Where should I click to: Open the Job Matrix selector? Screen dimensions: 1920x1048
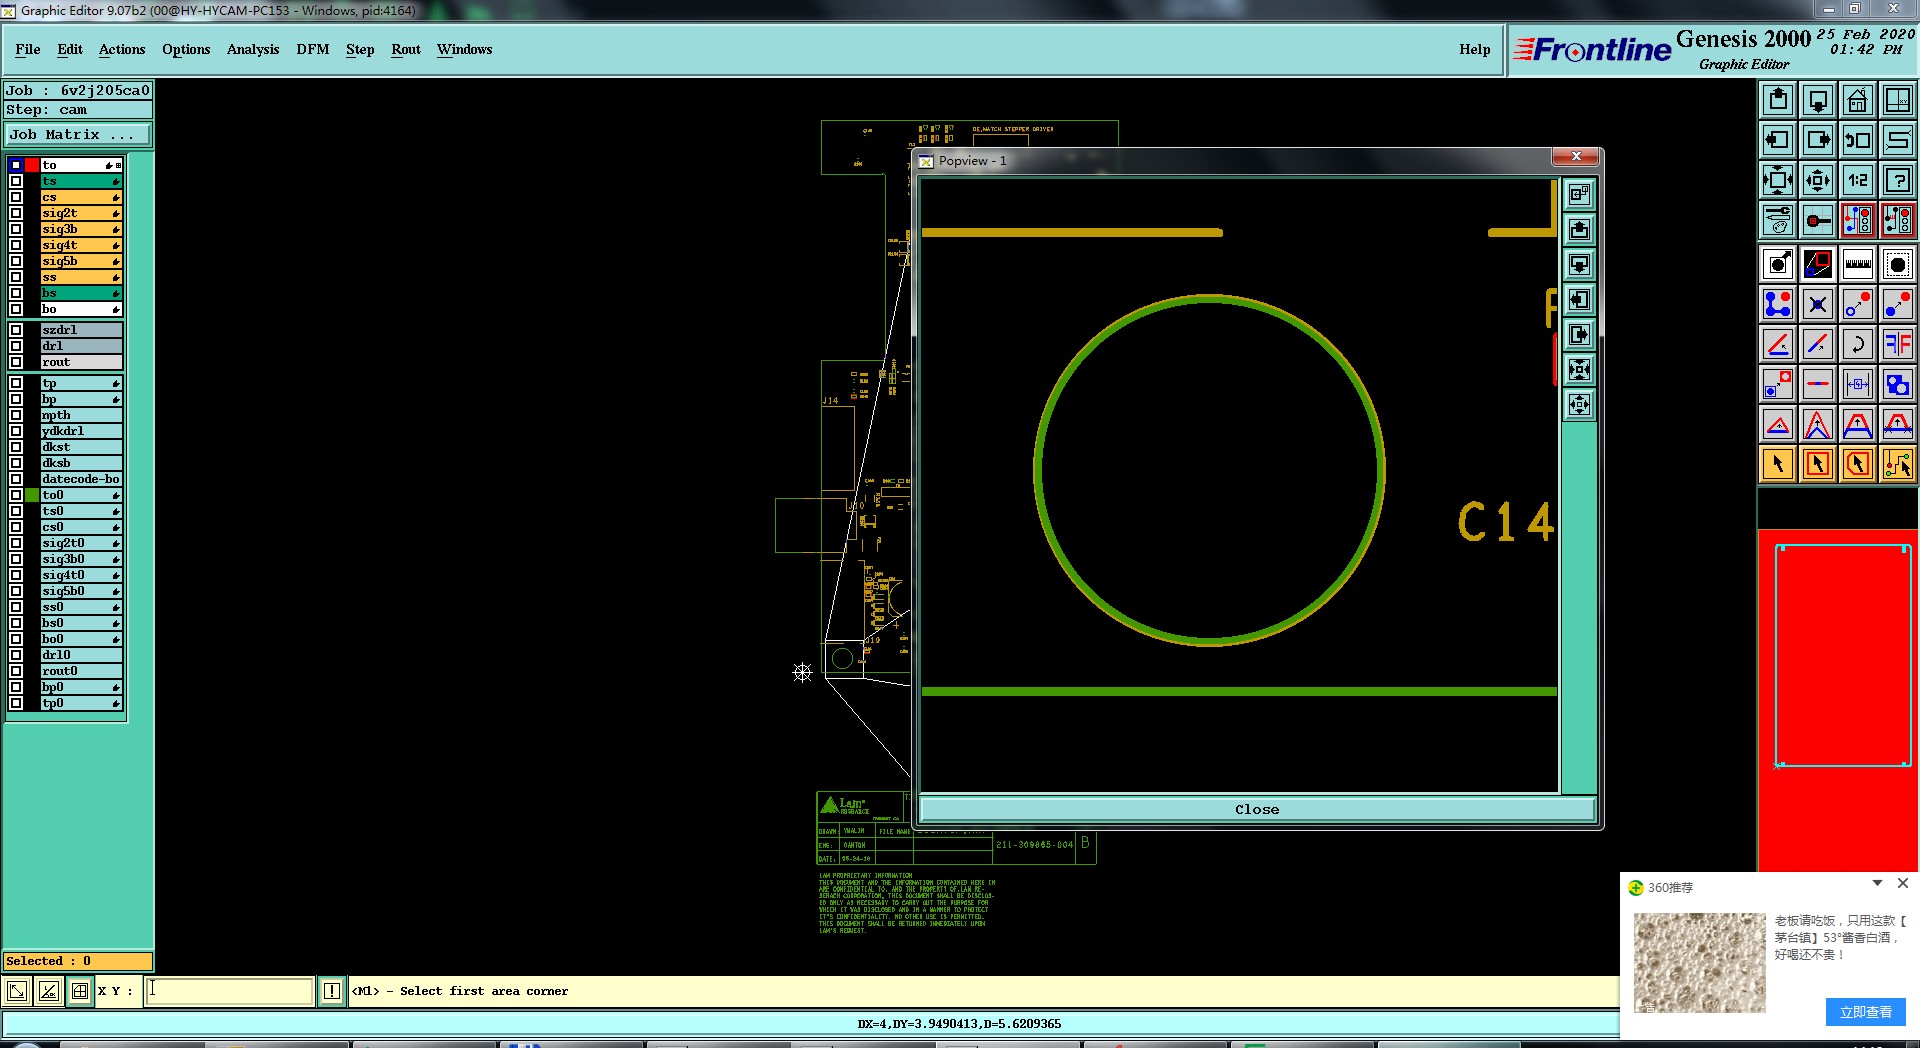click(78, 135)
